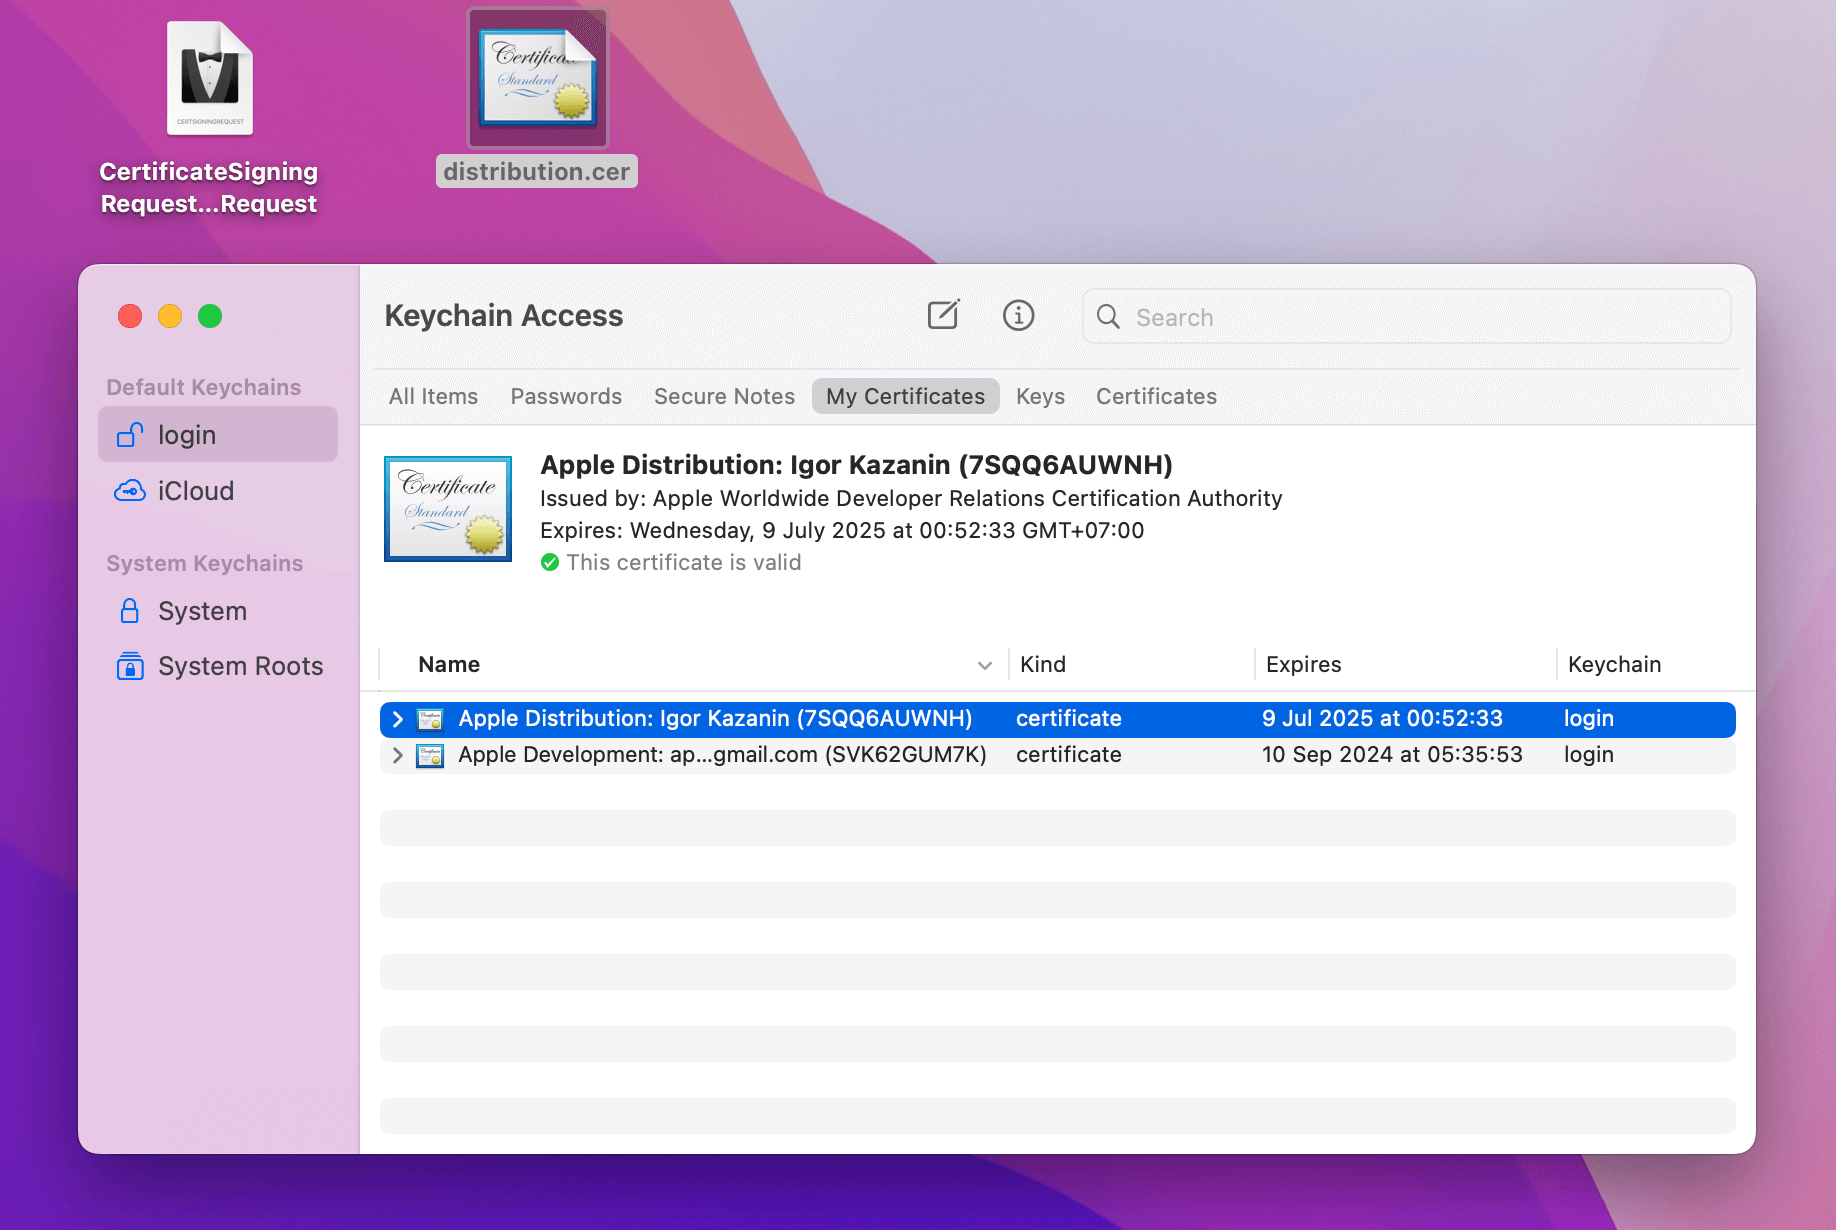Viewport: 1836px width, 1230px height.
Task: Click the large certificate preview image
Action: click(x=448, y=508)
